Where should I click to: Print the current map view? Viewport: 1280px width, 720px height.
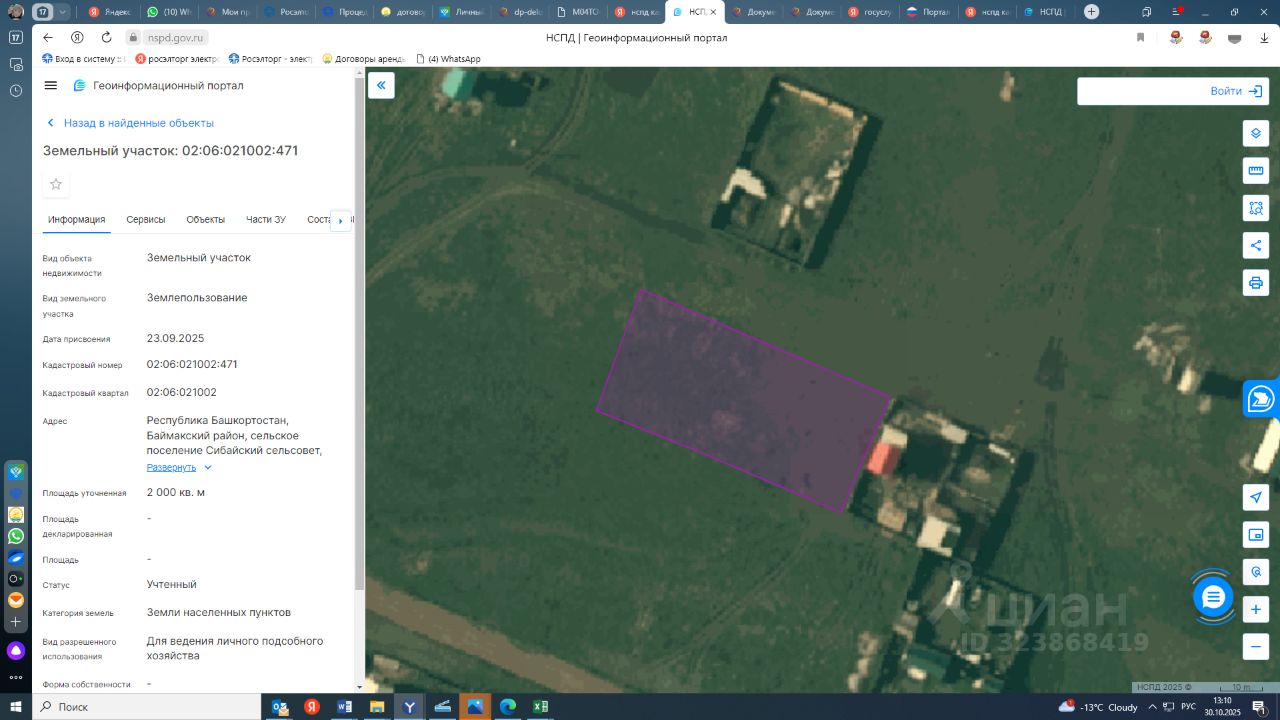tap(1256, 282)
